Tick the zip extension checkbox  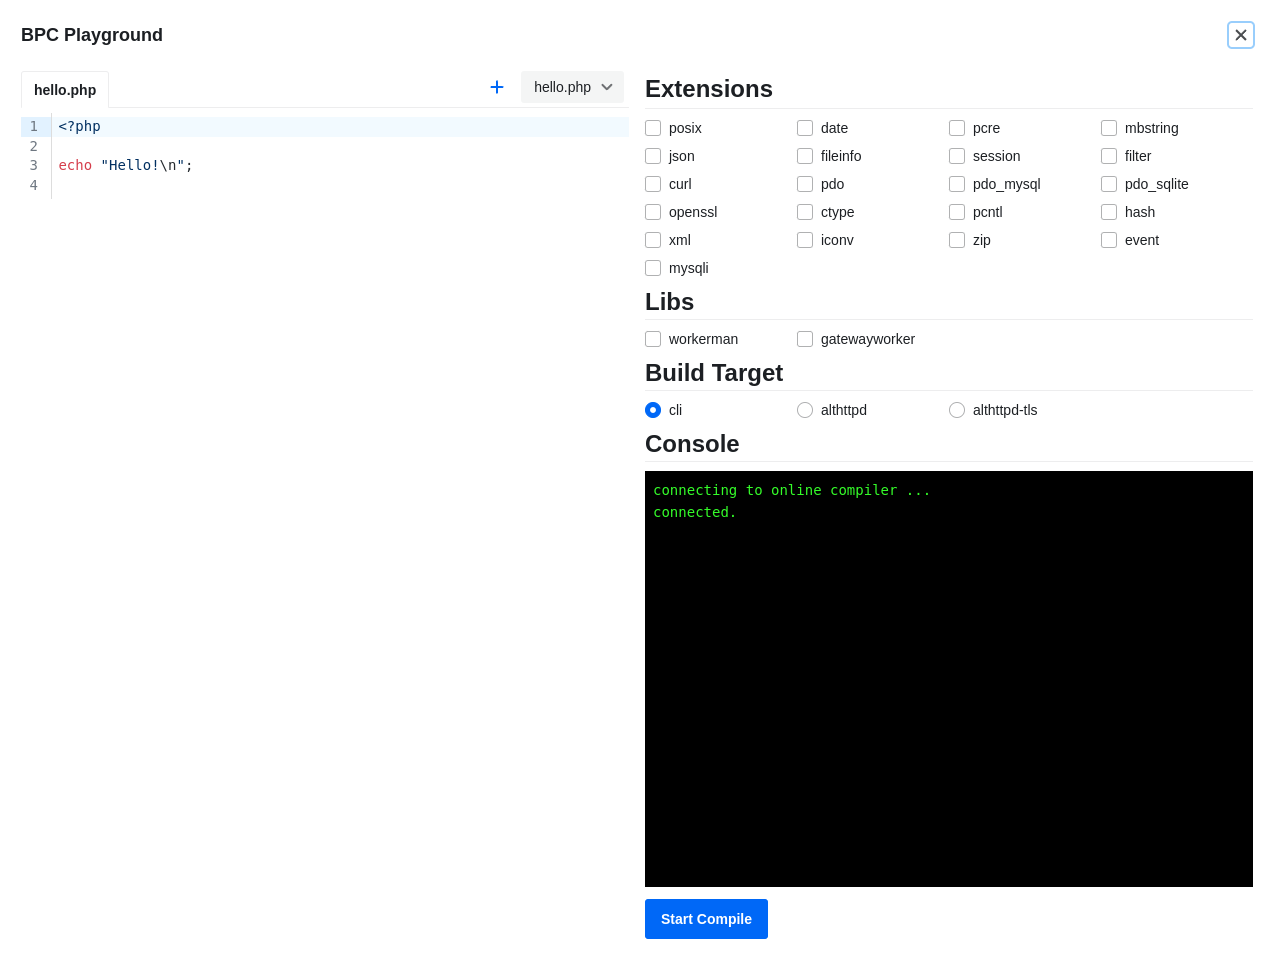tap(957, 240)
